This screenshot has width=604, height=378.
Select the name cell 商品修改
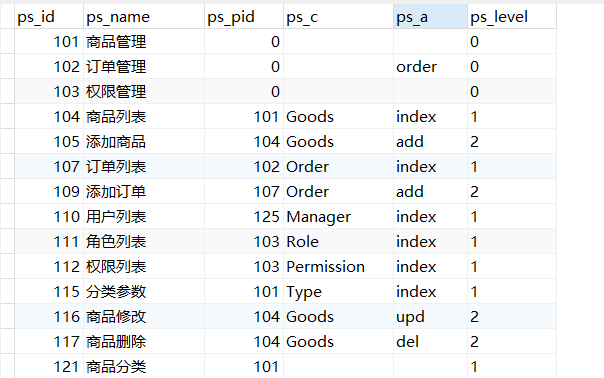tap(144, 317)
